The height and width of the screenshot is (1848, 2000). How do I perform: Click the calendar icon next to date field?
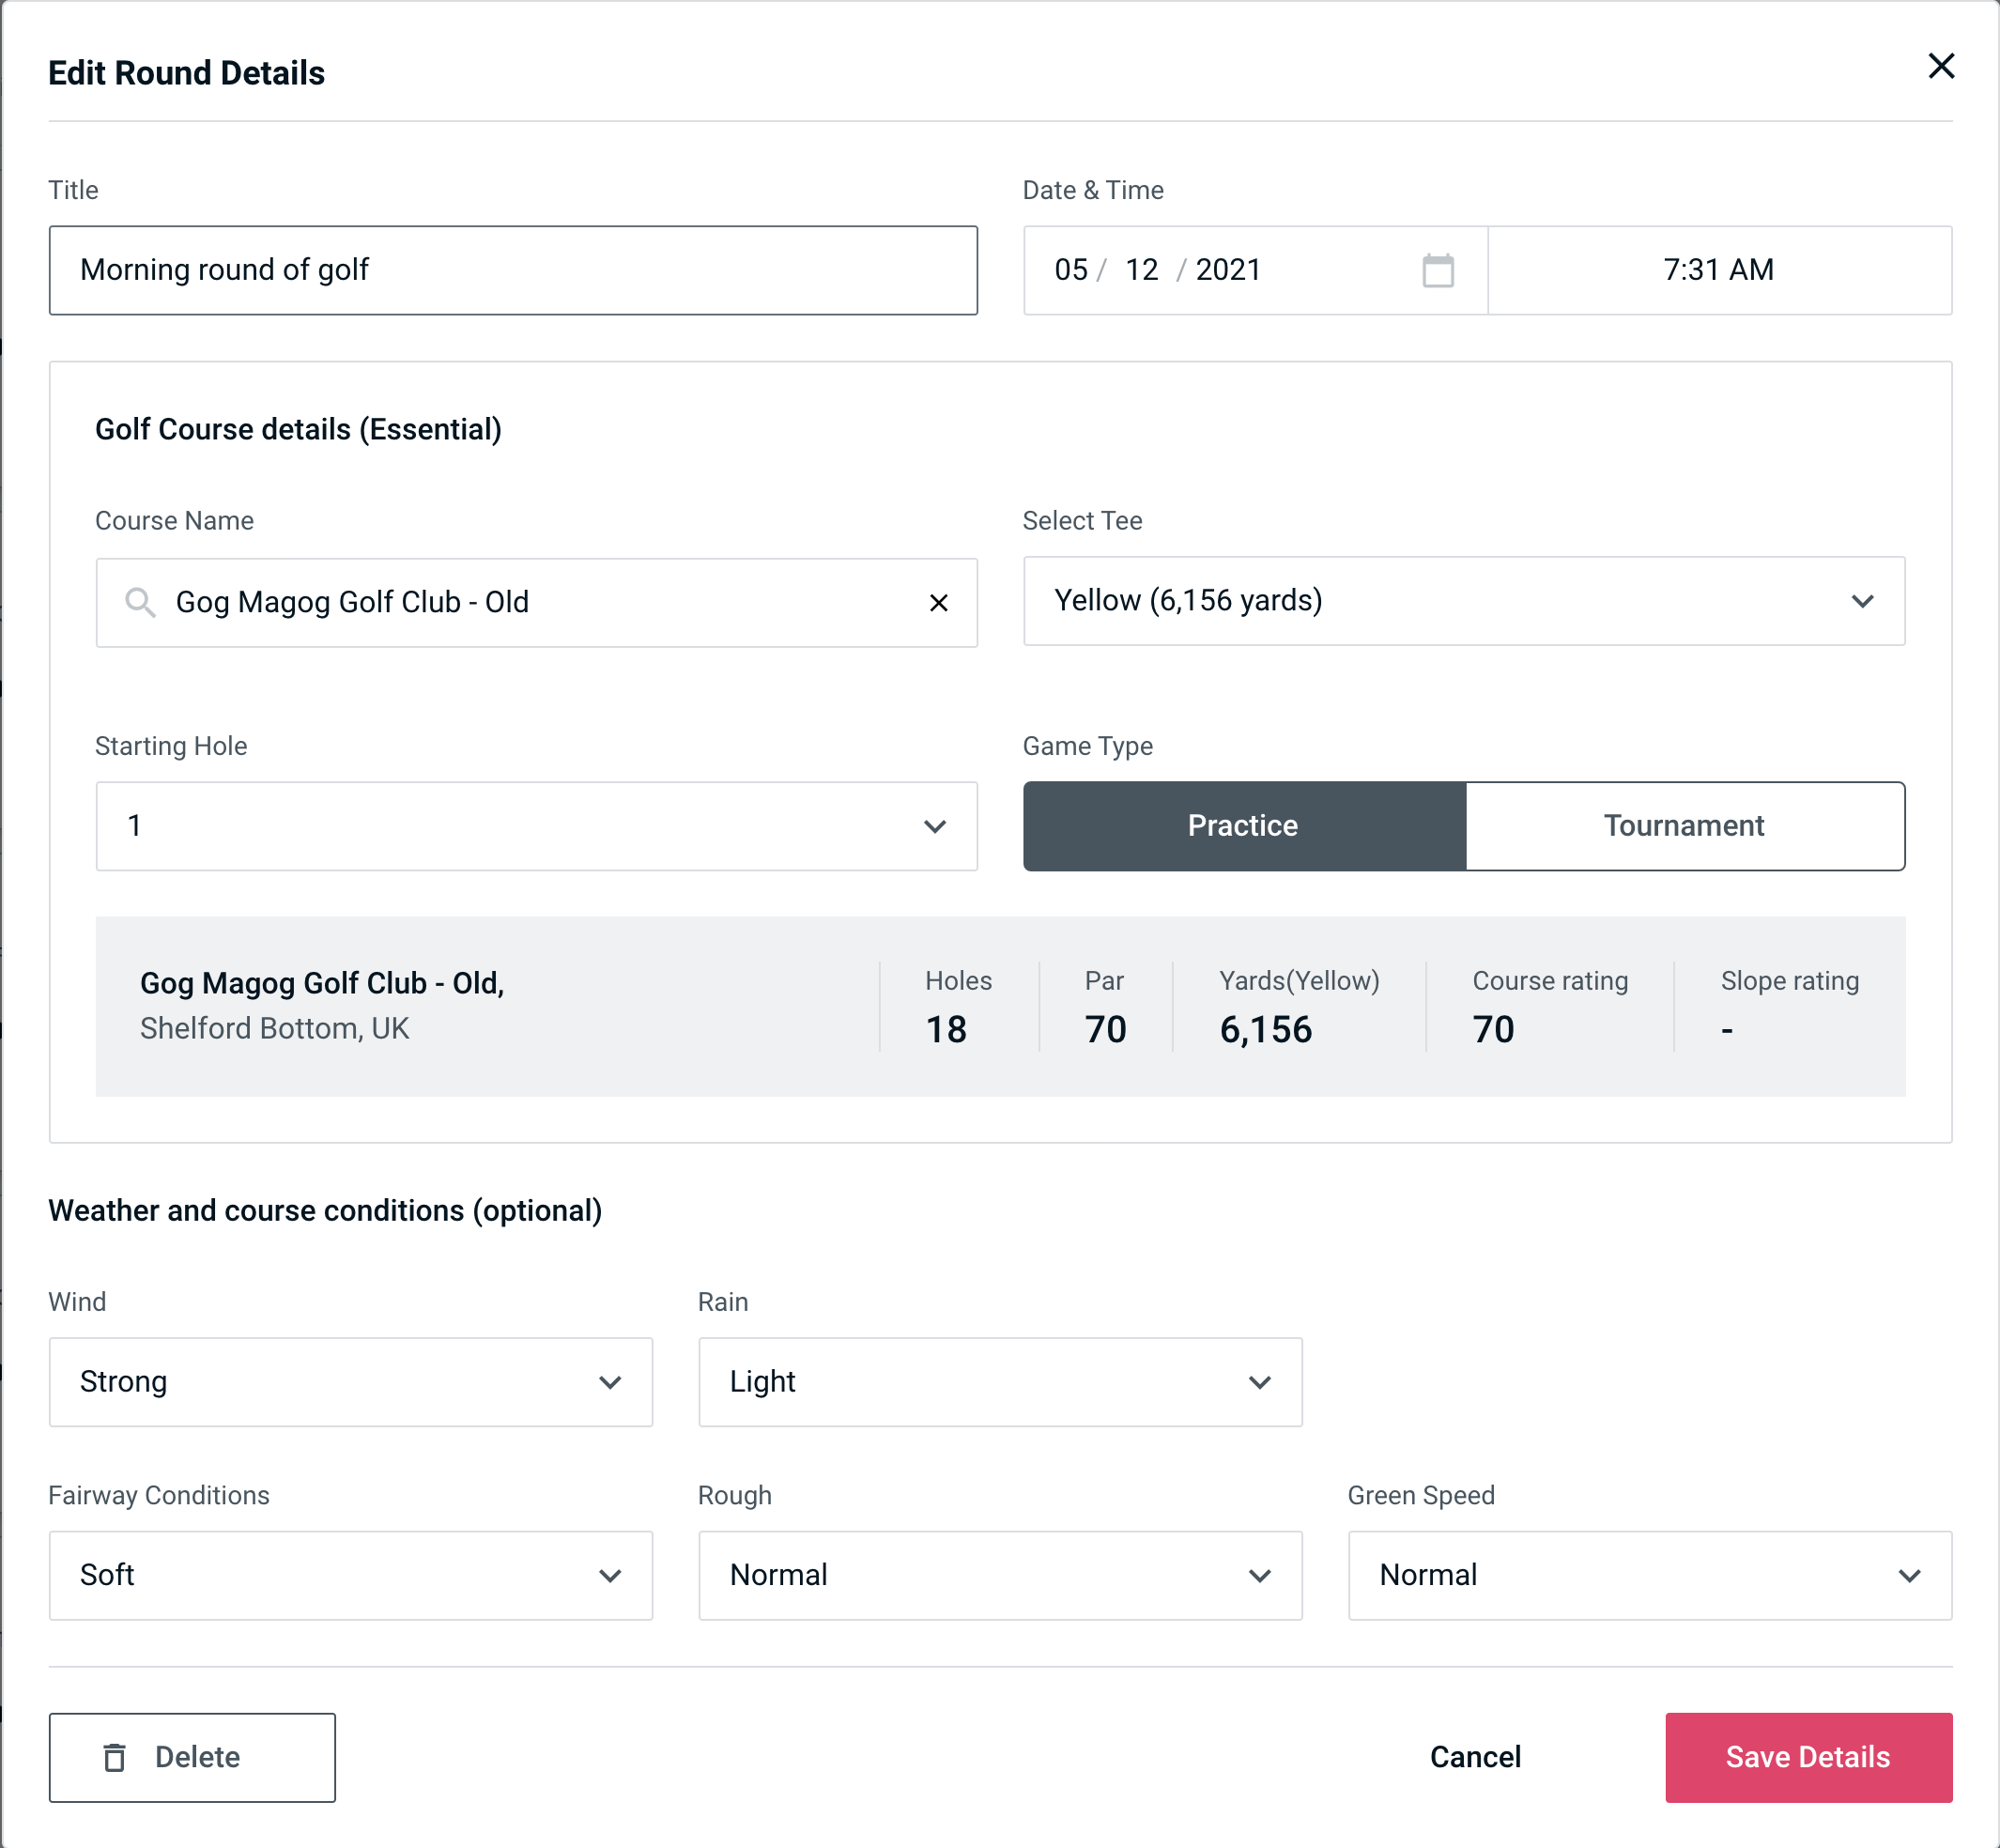1439,271
